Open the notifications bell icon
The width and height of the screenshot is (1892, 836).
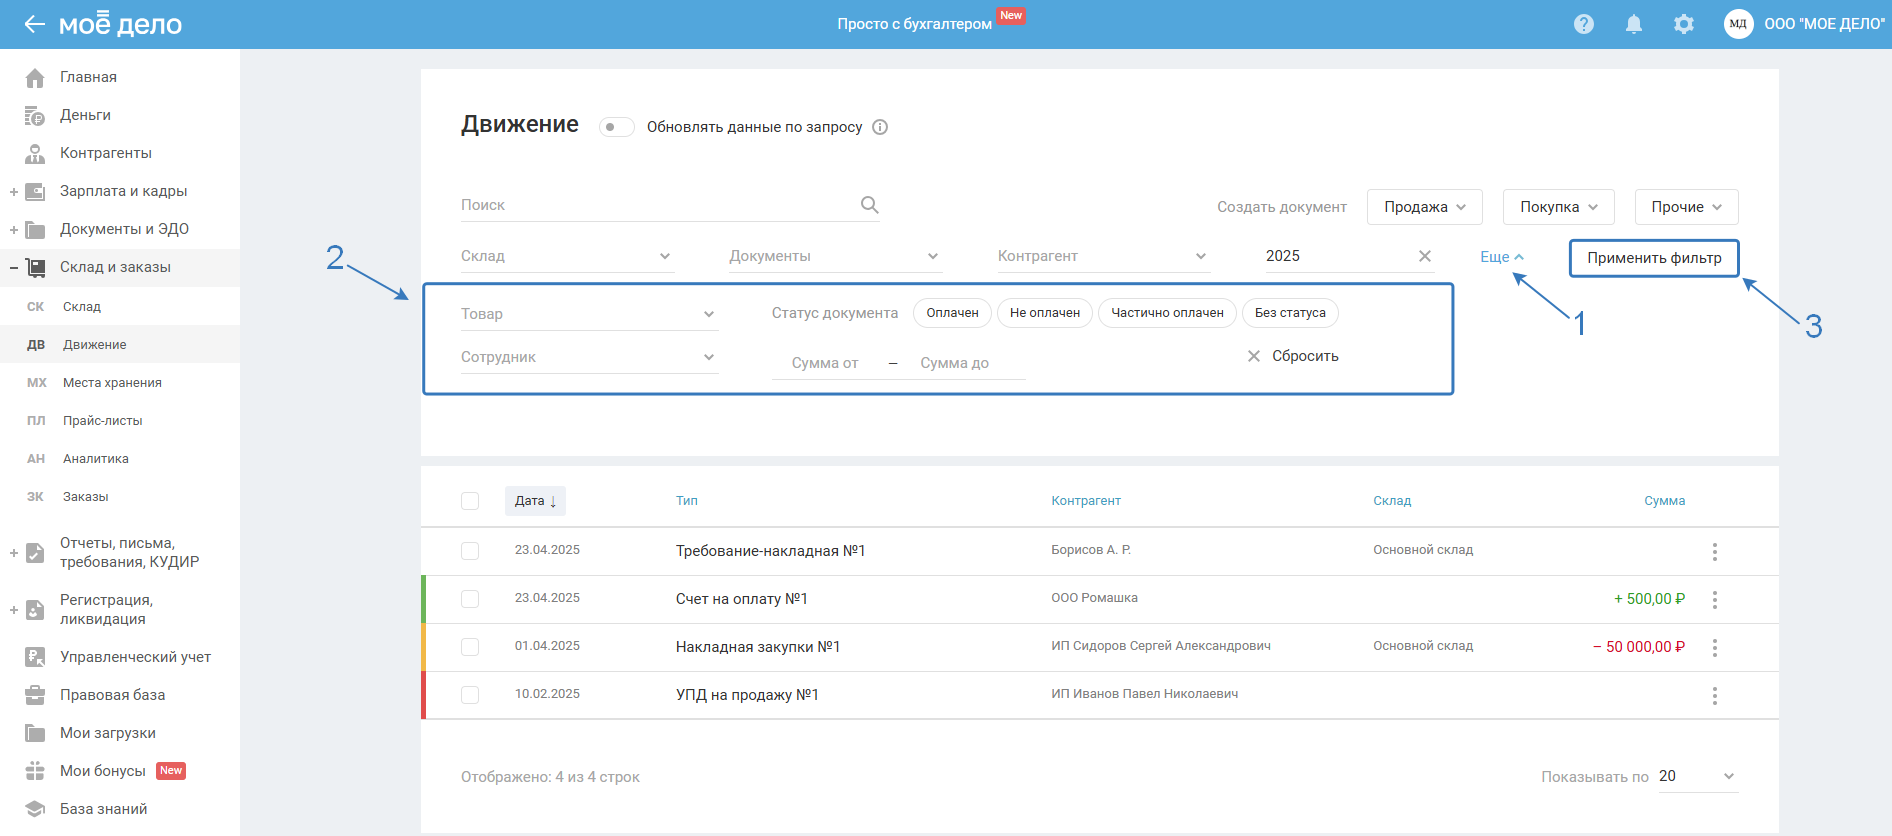[1633, 24]
